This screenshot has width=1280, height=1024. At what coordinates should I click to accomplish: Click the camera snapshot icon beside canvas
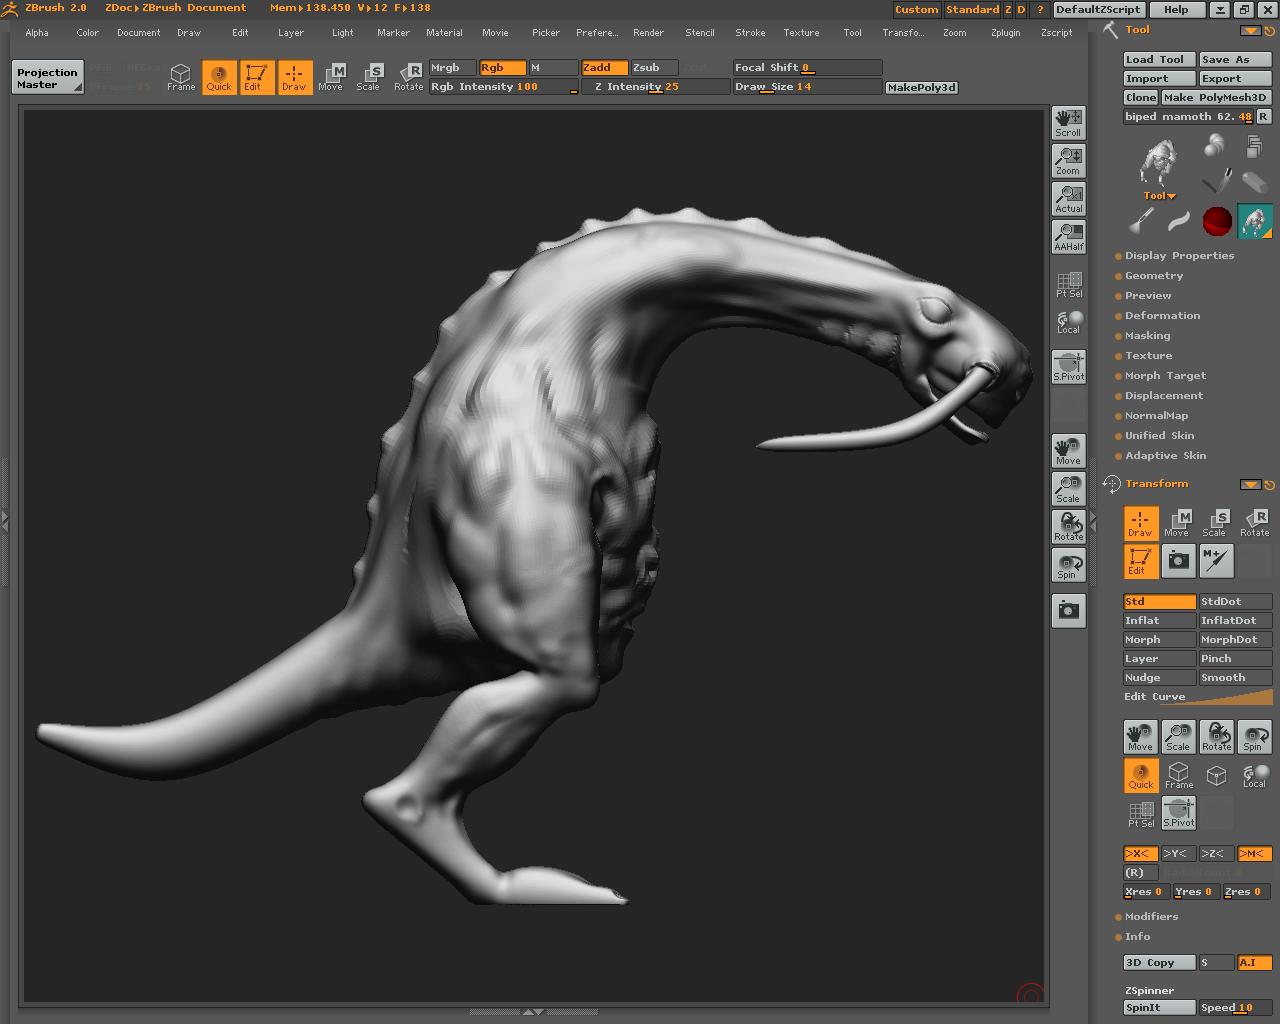click(1068, 611)
